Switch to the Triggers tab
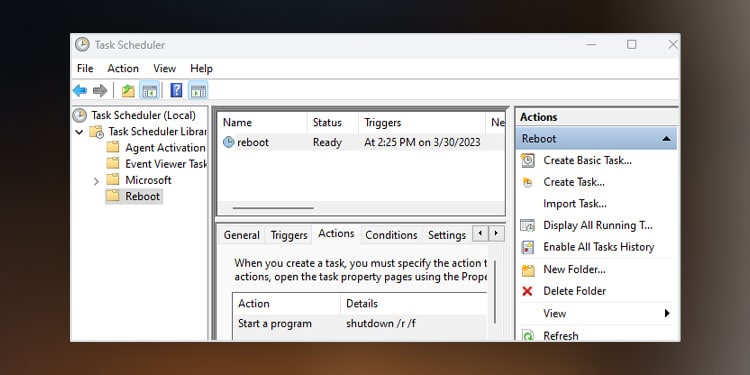 [x=289, y=235]
